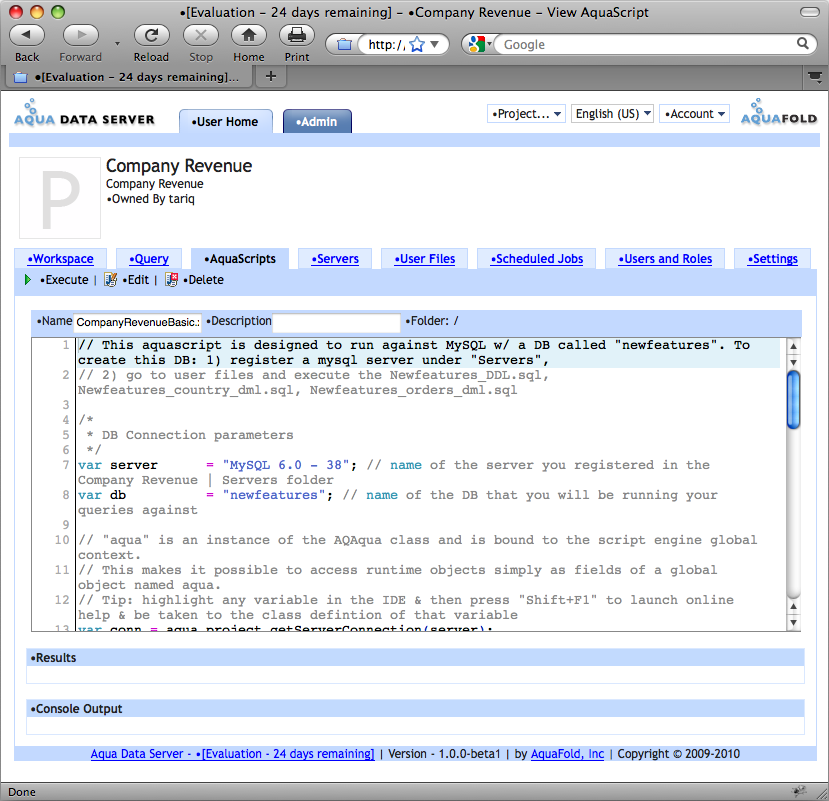The width and height of the screenshot is (829, 801).
Task: Click the Aqua Data Server logo
Action: click(85, 113)
